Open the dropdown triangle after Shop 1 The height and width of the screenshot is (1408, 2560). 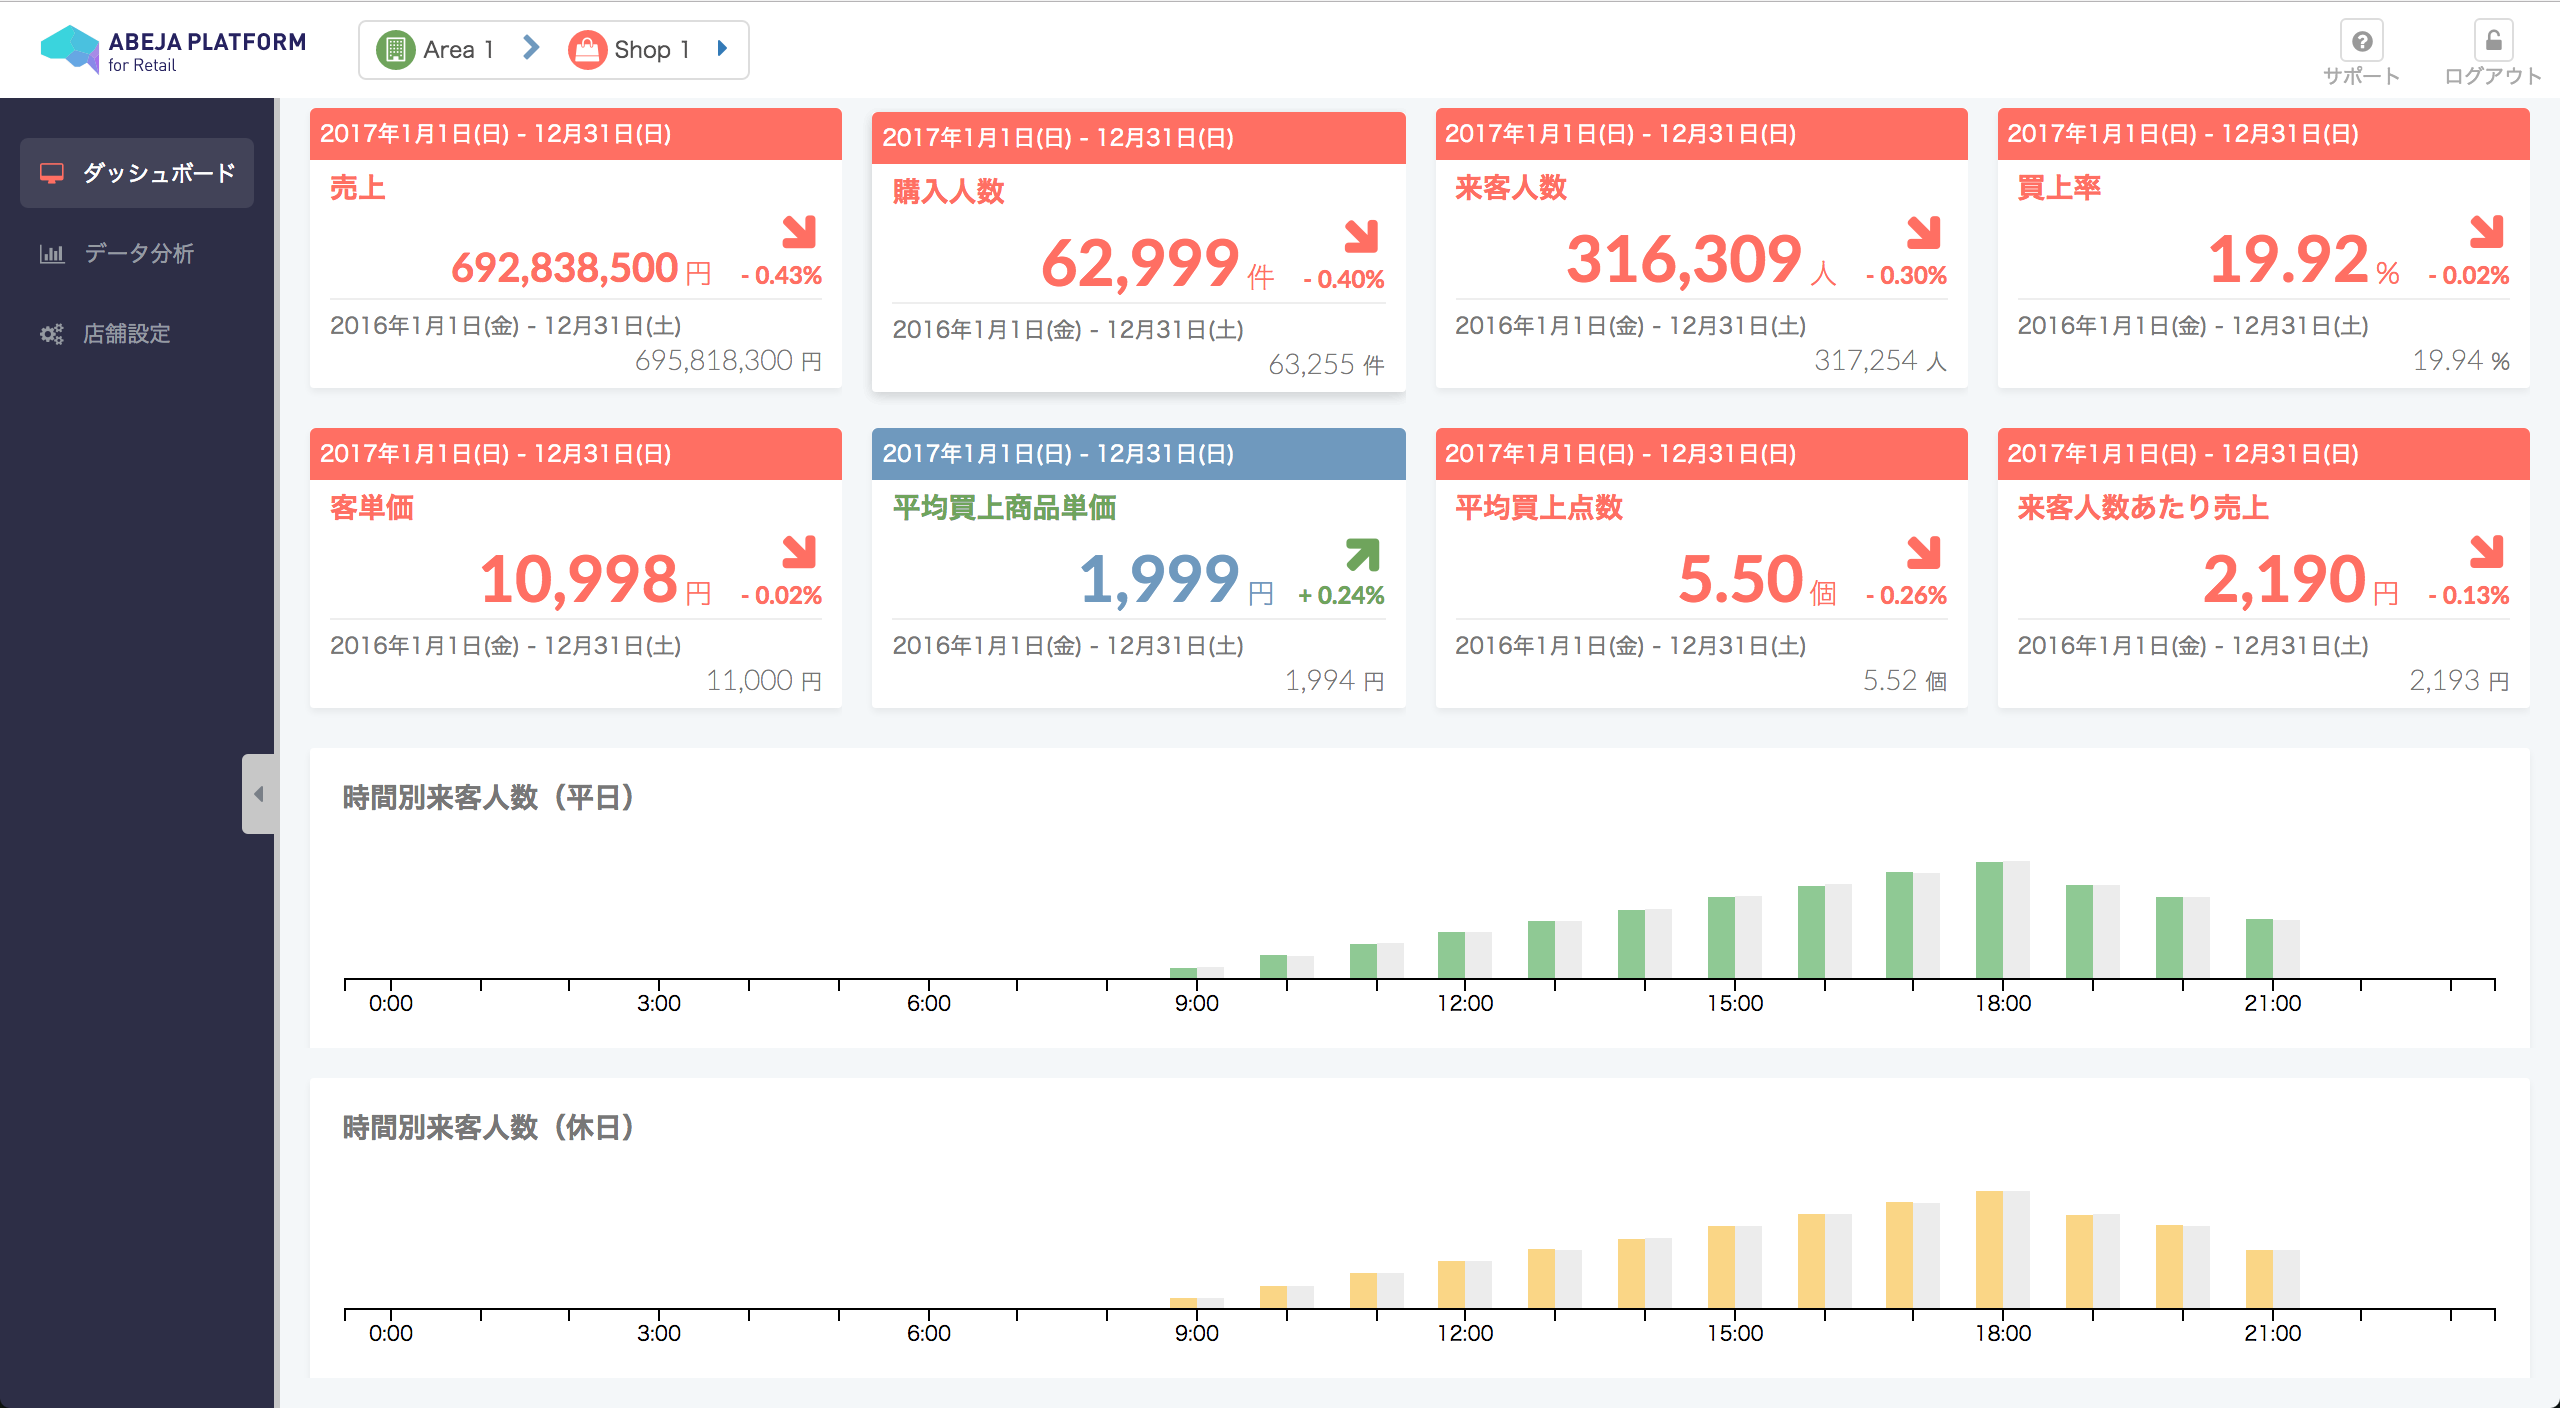pyautogui.click(x=723, y=48)
